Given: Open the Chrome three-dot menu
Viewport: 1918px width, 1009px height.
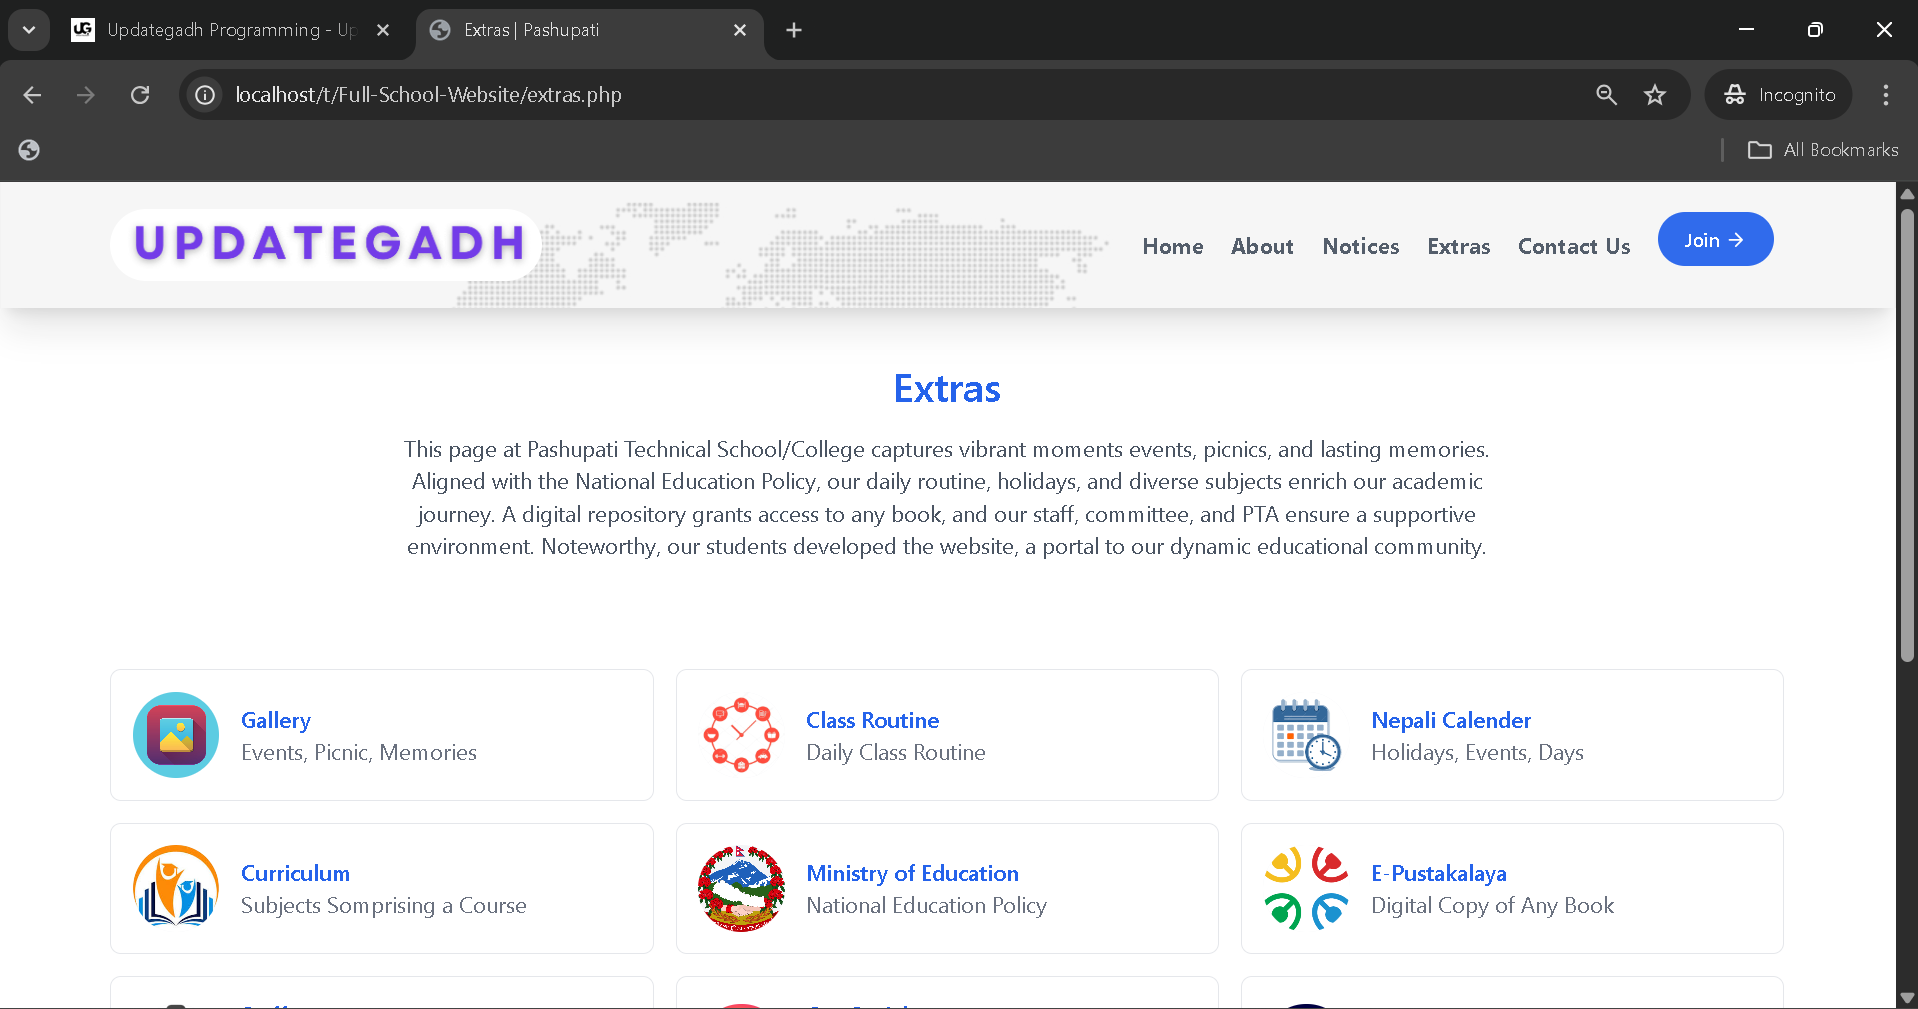Looking at the screenshot, I should [x=1885, y=95].
